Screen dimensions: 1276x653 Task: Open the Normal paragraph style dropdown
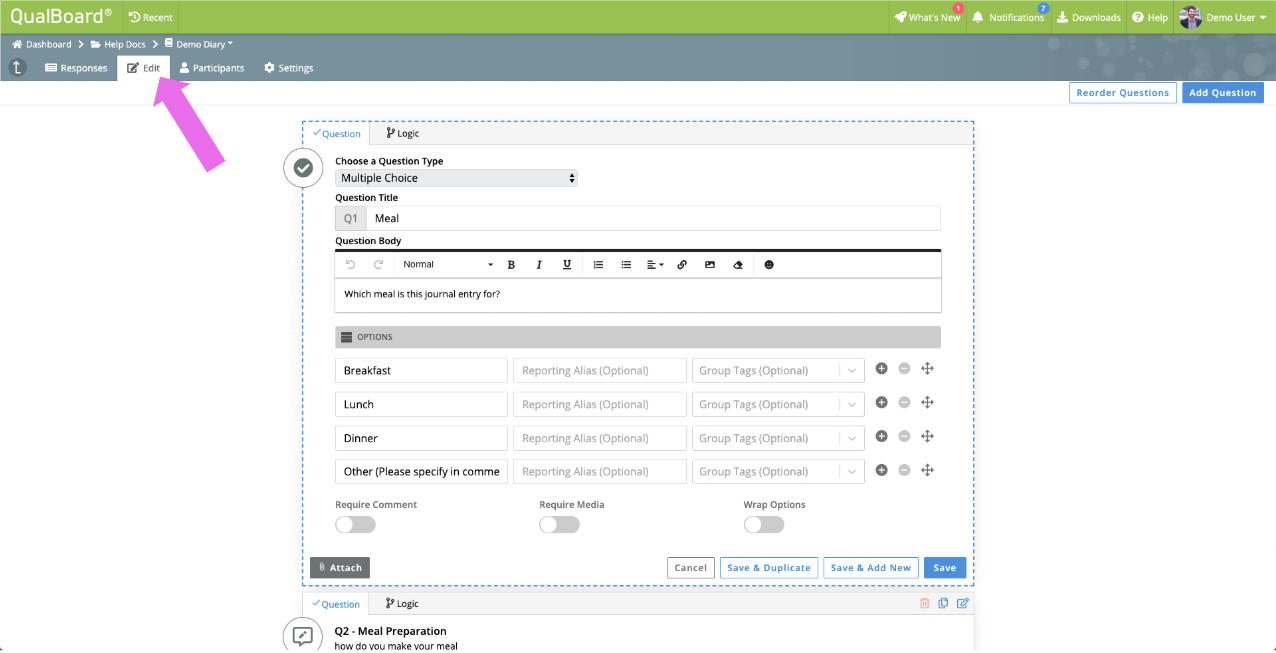pos(448,265)
